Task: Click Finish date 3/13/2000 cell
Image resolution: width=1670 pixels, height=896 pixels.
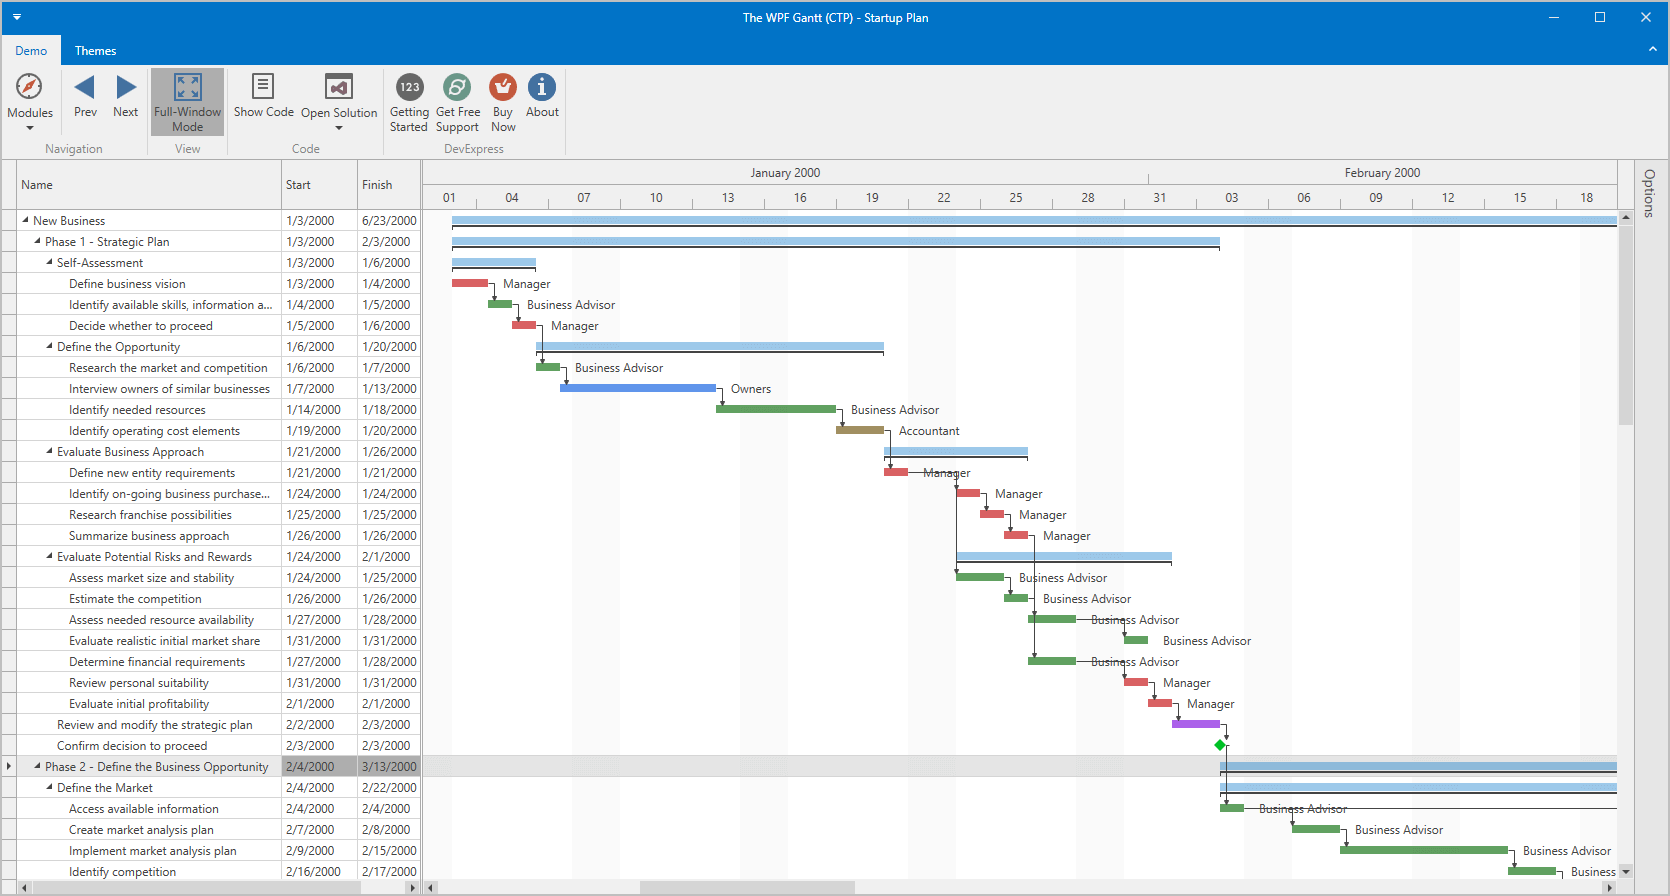Action: 389,767
